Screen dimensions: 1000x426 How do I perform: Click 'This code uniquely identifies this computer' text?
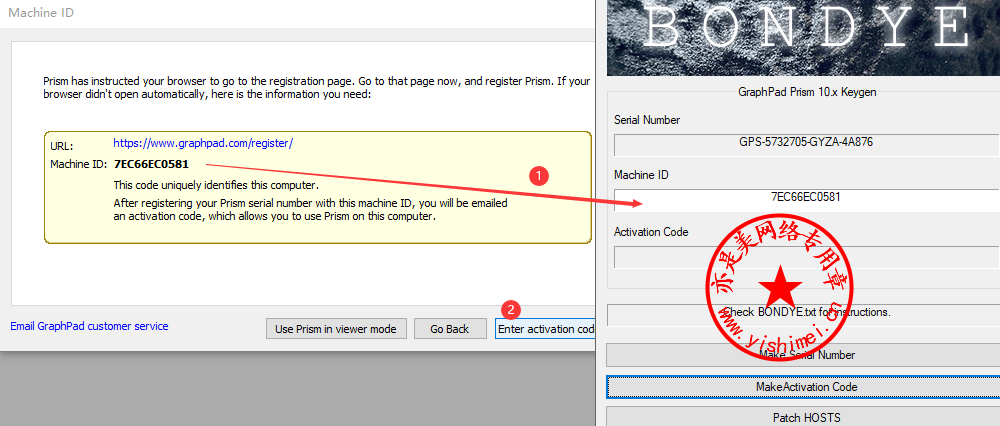[216, 185]
